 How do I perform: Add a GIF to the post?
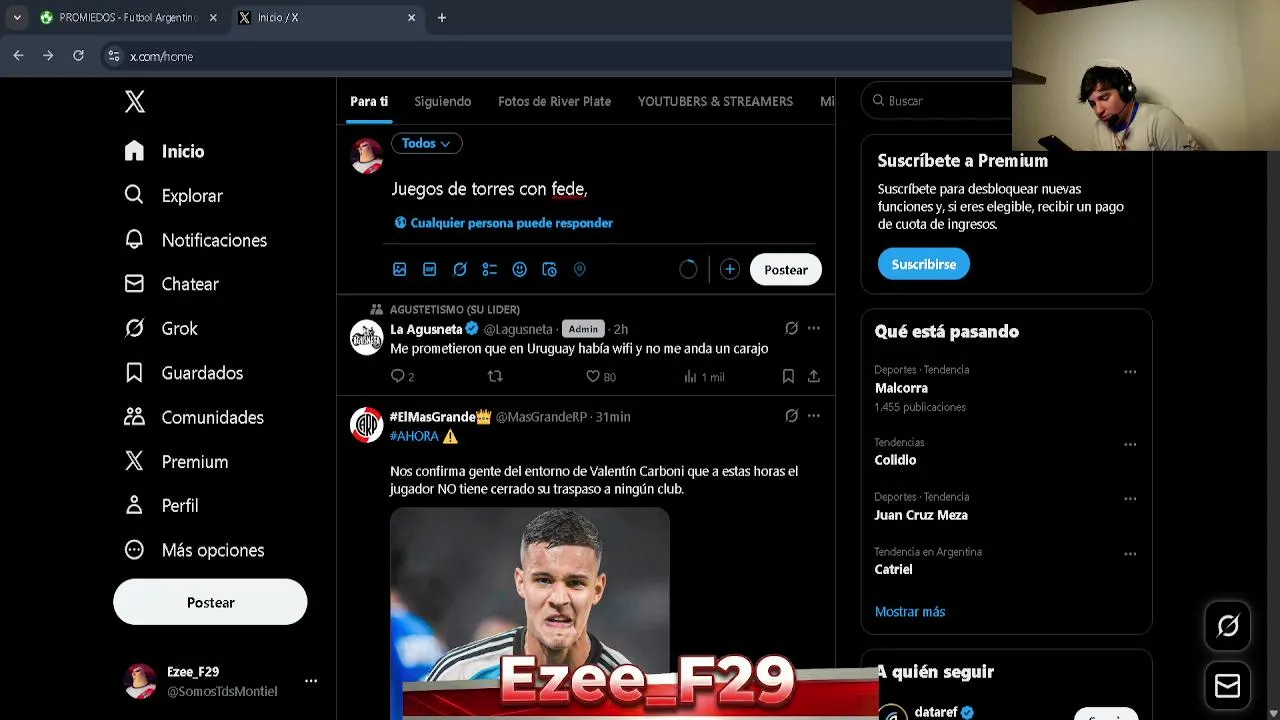(430, 269)
